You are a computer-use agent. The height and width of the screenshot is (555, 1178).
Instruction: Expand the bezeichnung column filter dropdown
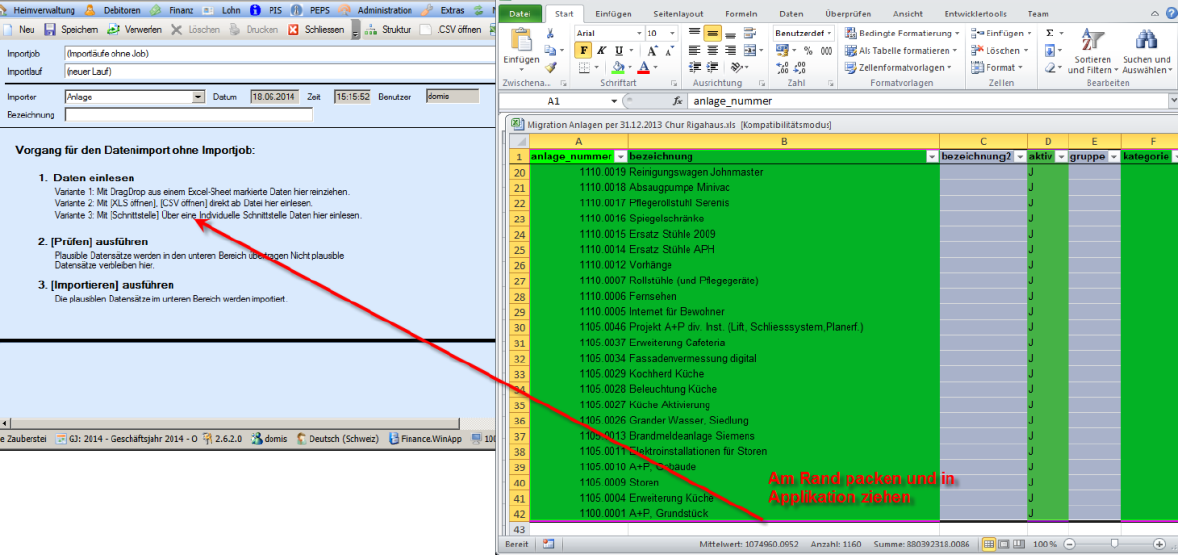[x=930, y=157]
